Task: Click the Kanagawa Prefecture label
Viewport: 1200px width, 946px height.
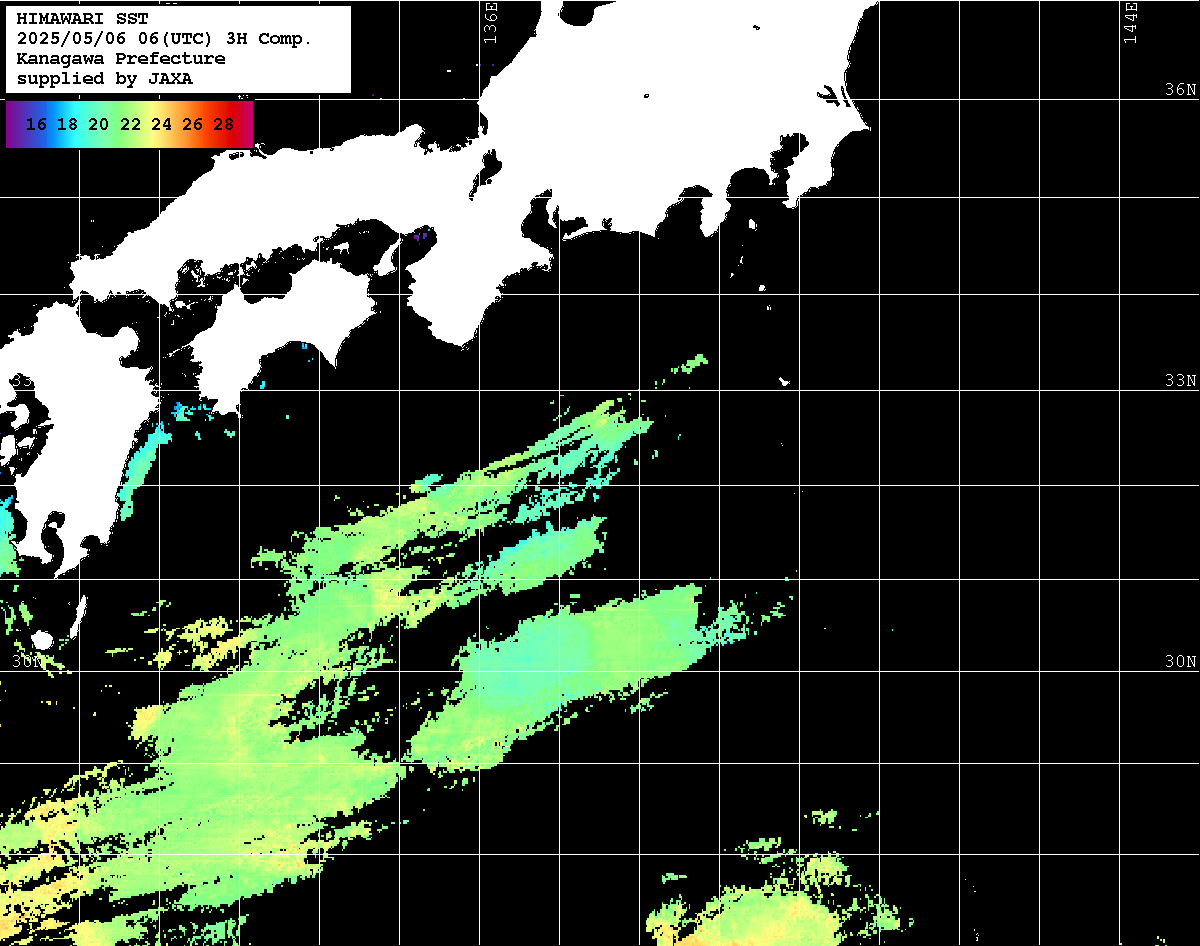Action: coord(121,59)
